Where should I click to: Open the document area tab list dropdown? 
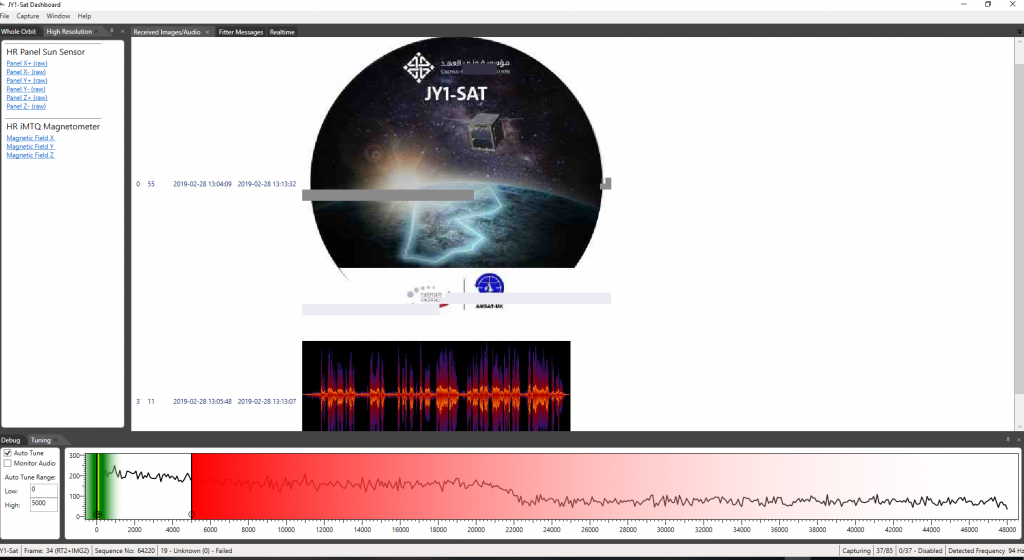click(x=1019, y=32)
